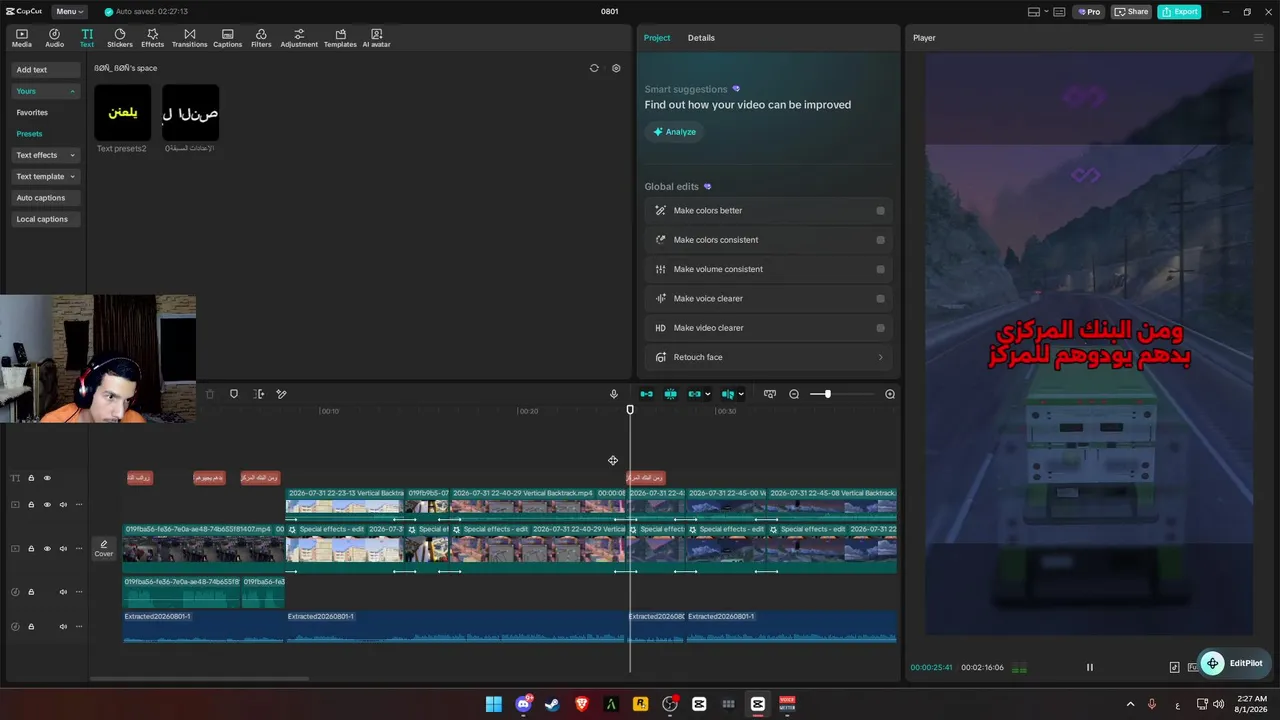Click the record voiceover microphone icon
Viewport: 1280px width, 720px height.
[614, 394]
